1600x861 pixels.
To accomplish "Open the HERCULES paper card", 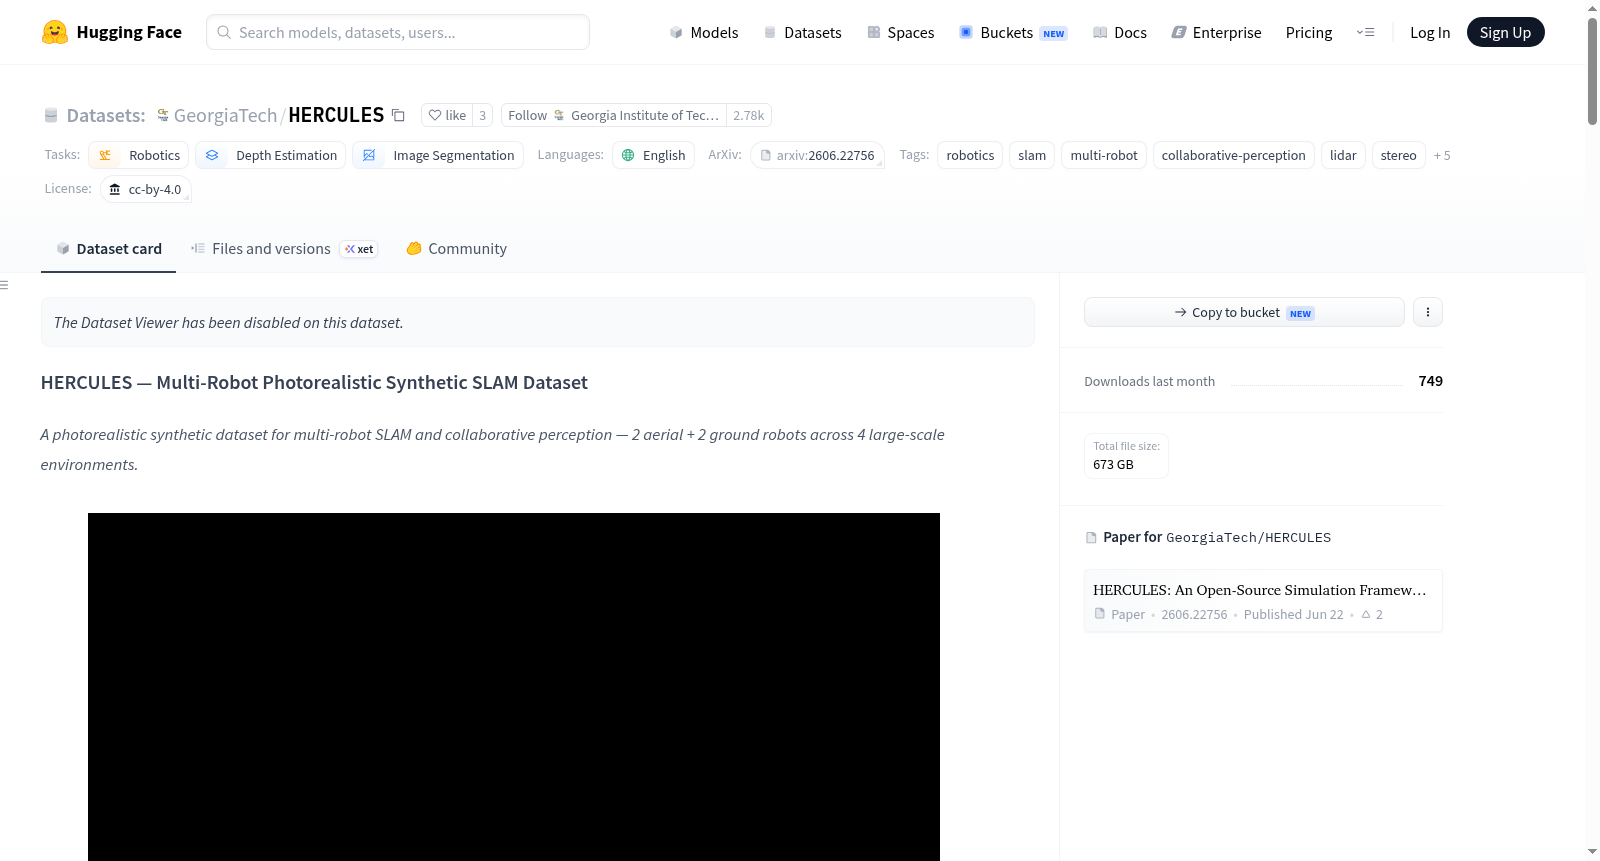I will point(1263,601).
